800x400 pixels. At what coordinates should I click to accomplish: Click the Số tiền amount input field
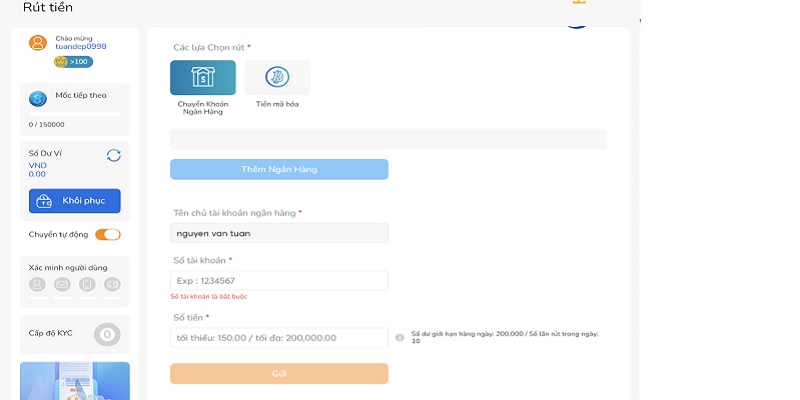point(279,338)
